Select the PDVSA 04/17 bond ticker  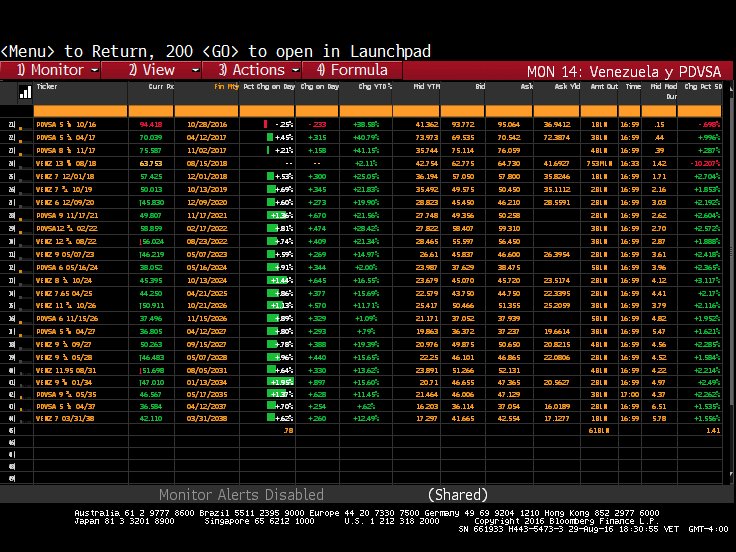click(66, 138)
